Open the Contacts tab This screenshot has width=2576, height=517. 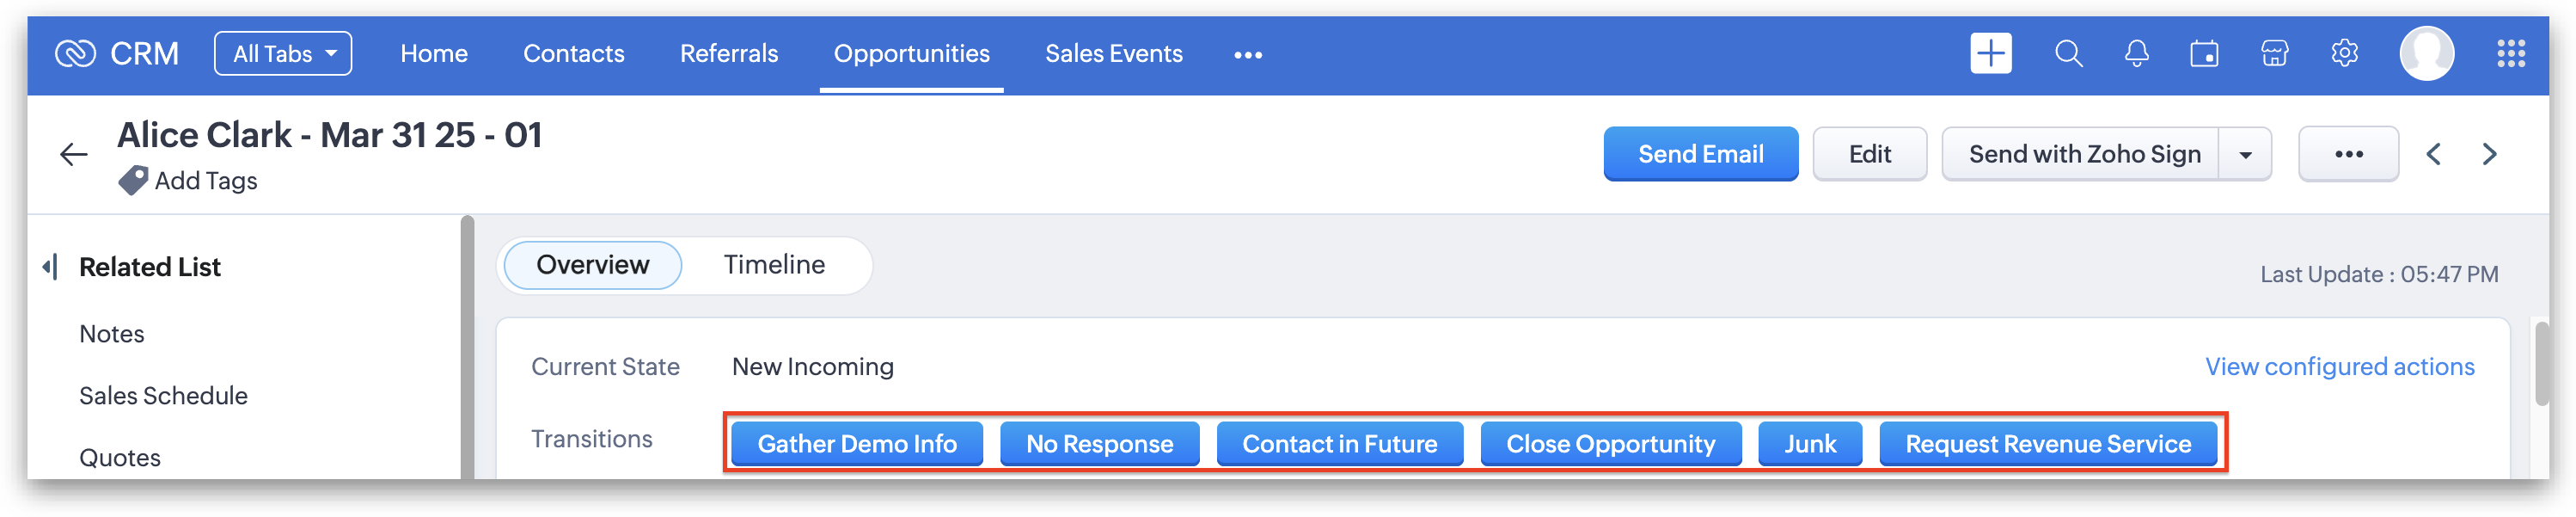click(573, 54)
